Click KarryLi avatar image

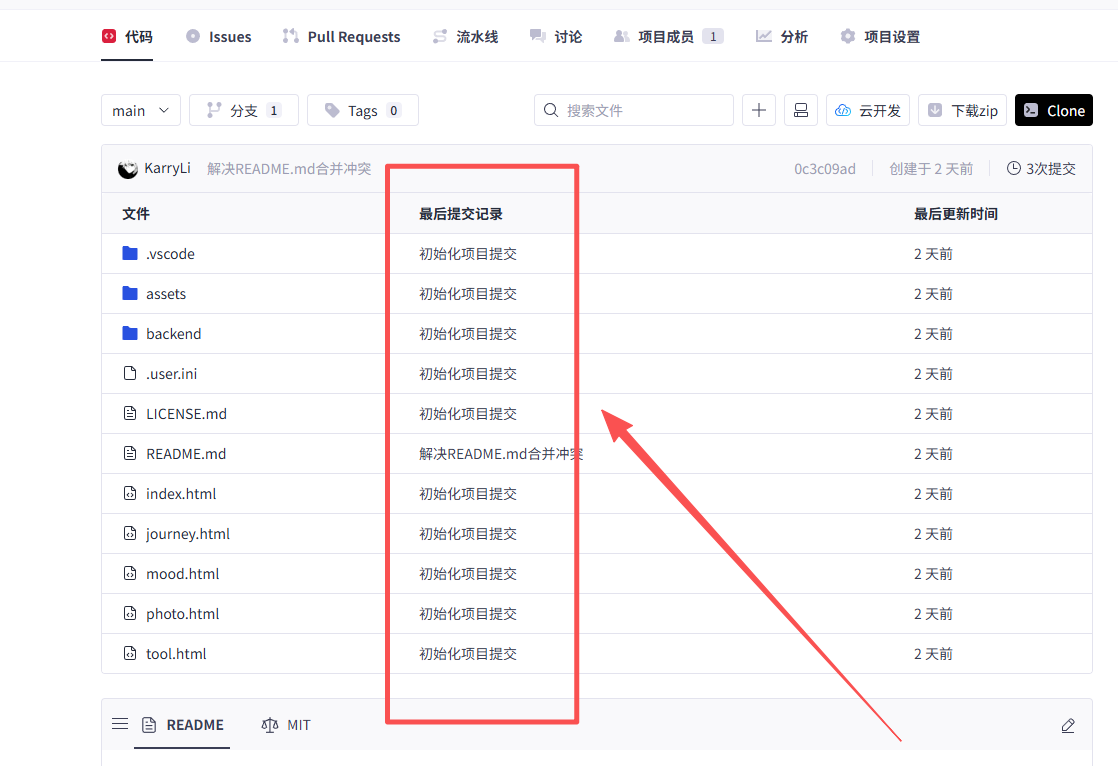tap(128, 169)
